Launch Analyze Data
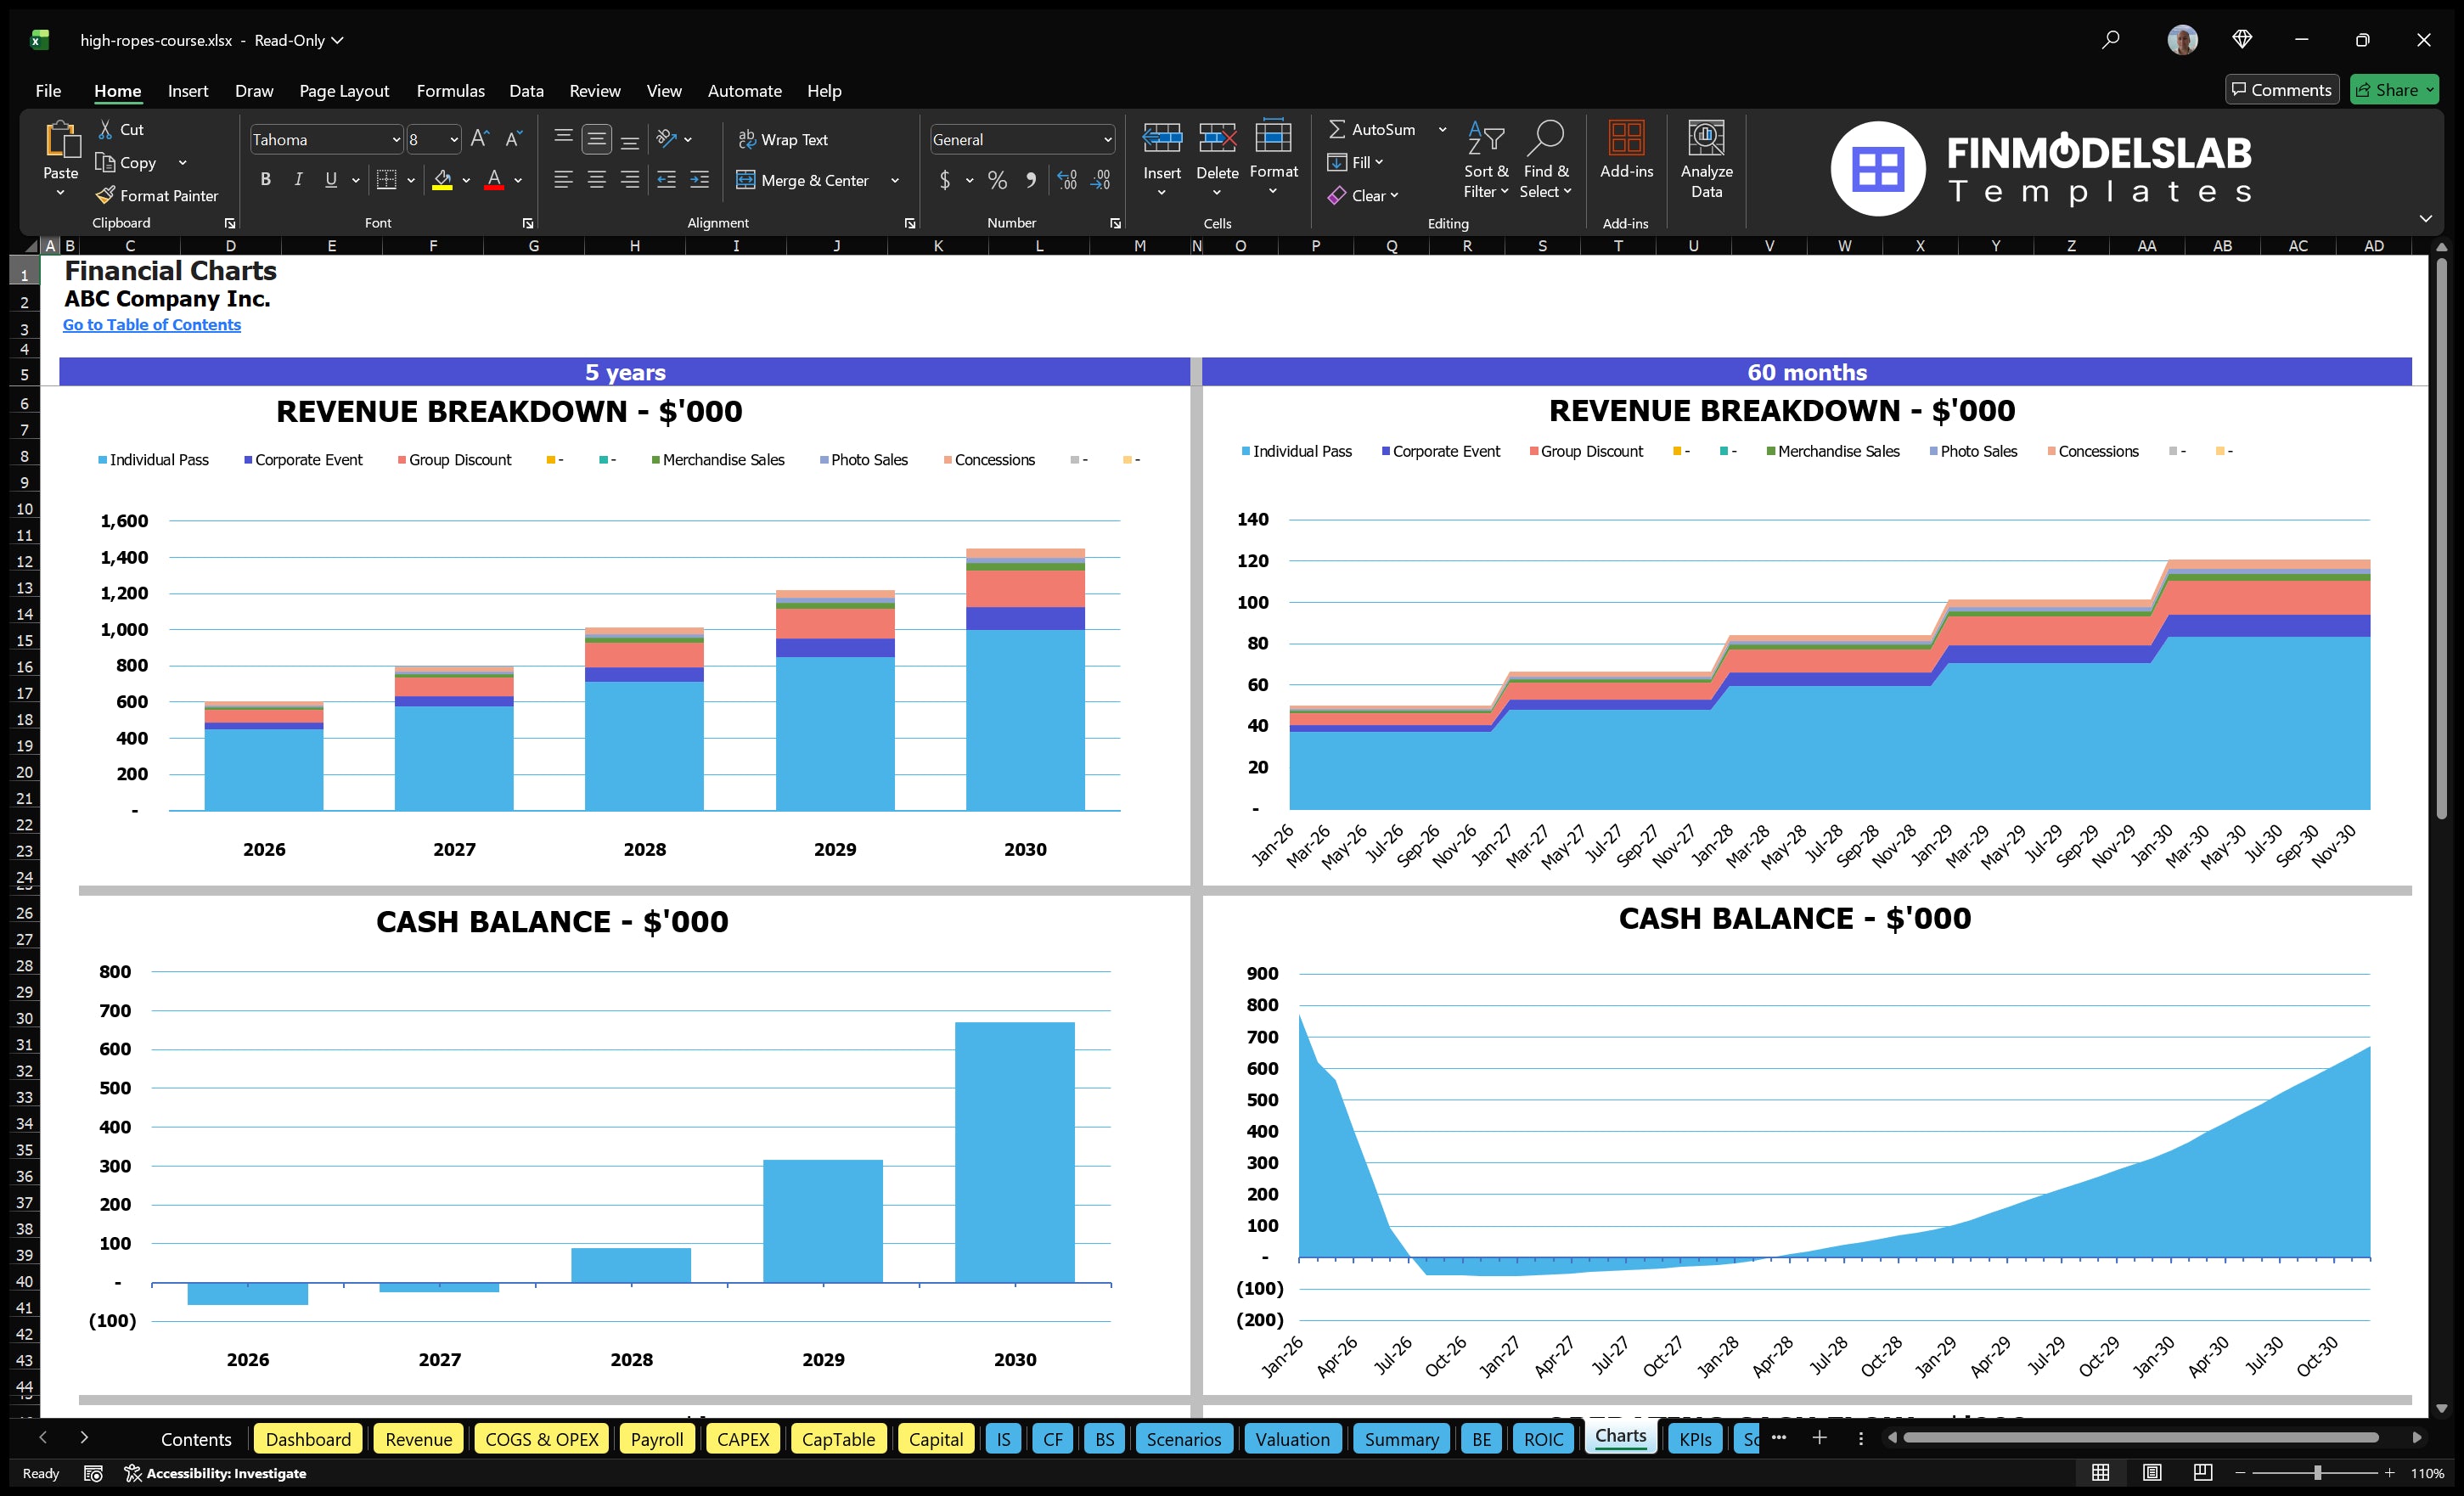This screenshot has height=1496, width=2464. (1707, 160)
